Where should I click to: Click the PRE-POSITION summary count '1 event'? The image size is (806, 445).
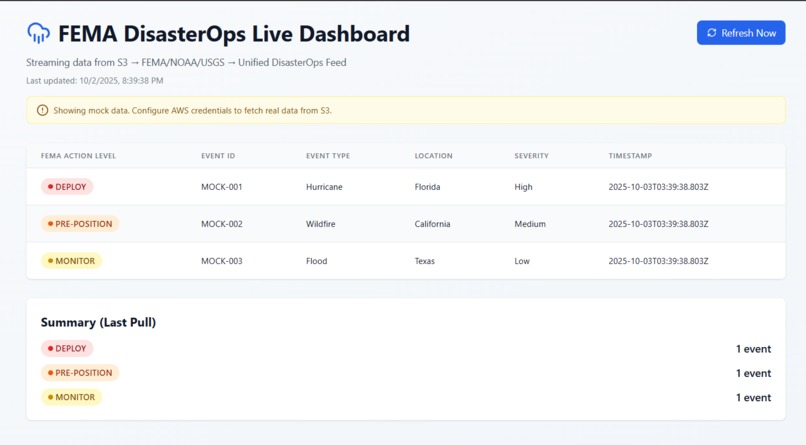[x=754, y=373]
